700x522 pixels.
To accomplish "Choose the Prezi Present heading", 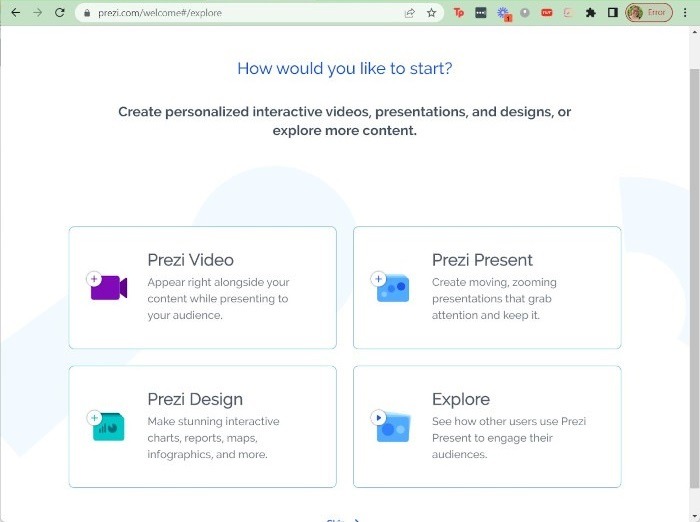I will pos(482,260).
